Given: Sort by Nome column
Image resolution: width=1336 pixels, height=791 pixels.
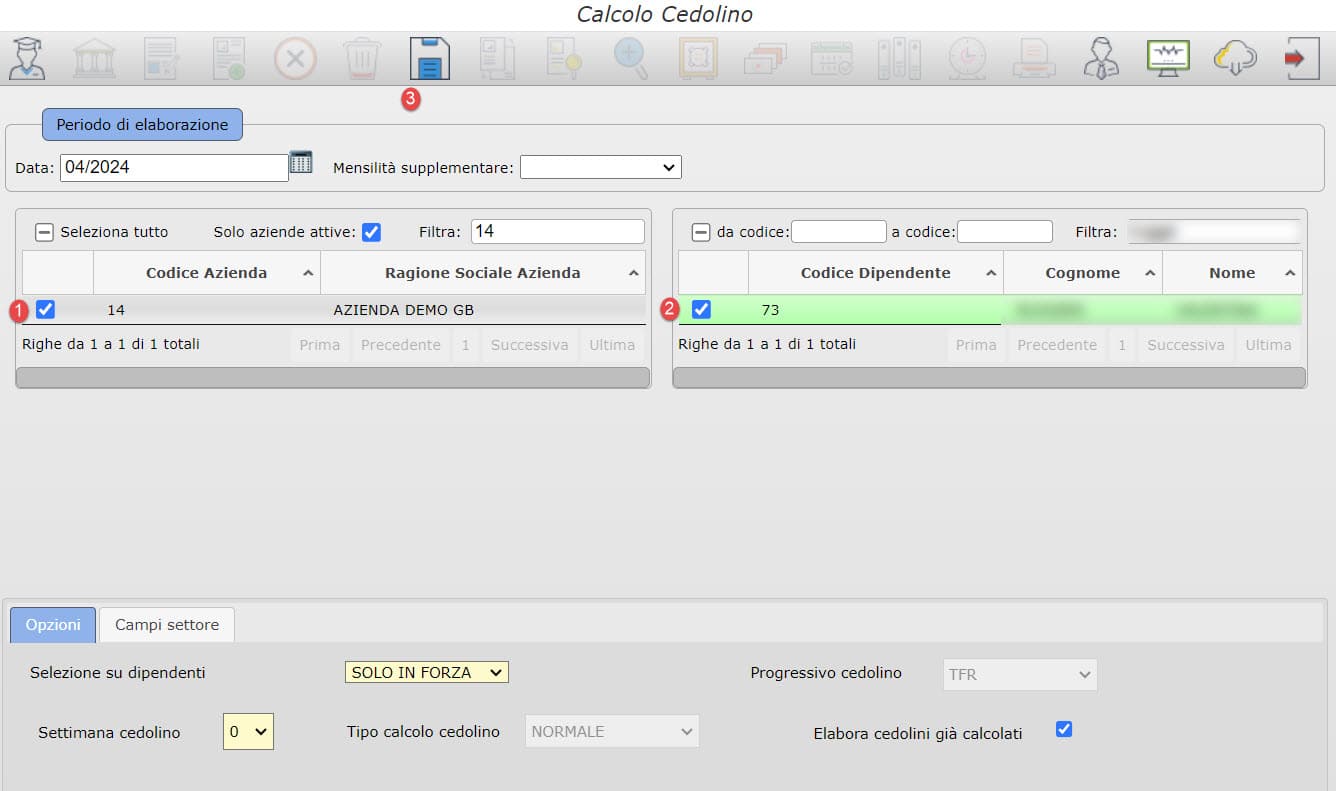Looking at the screenshot, I should click(x=1232, y=273).
